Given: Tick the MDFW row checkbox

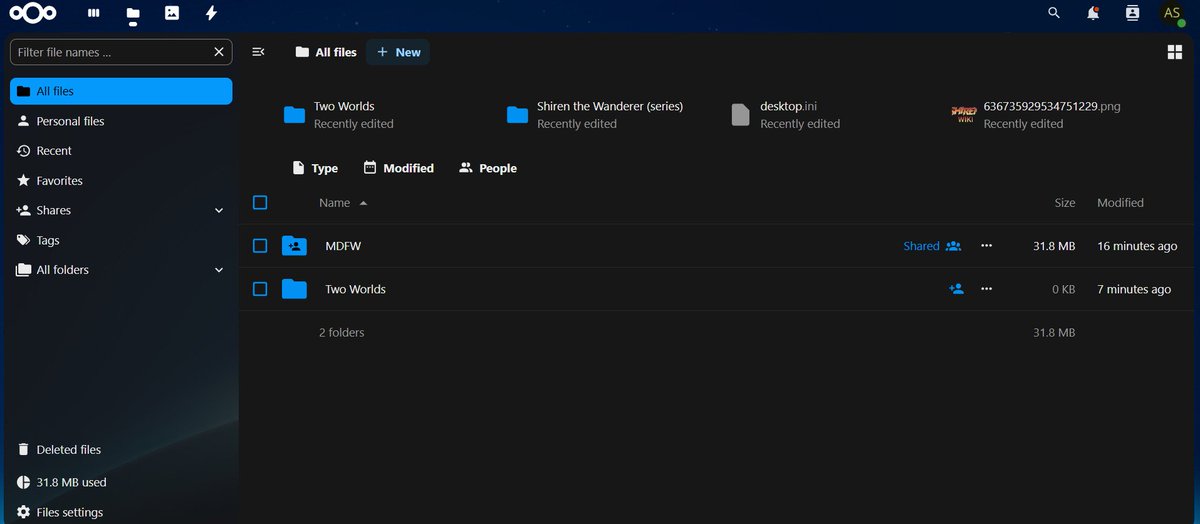Looking at the screenshot, I should 260,246.
